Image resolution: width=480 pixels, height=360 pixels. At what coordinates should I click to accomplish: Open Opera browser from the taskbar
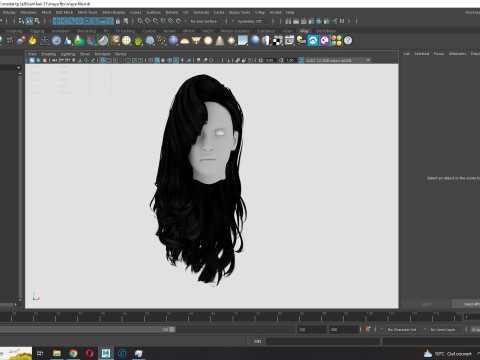89,353
